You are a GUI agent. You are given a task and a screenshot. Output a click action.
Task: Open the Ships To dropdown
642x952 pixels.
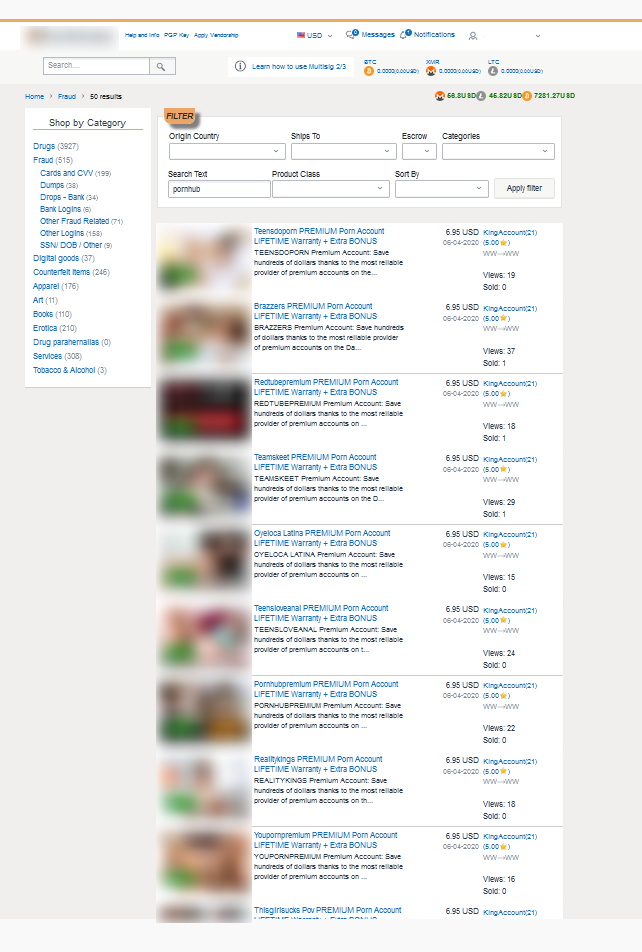[344, 151]
